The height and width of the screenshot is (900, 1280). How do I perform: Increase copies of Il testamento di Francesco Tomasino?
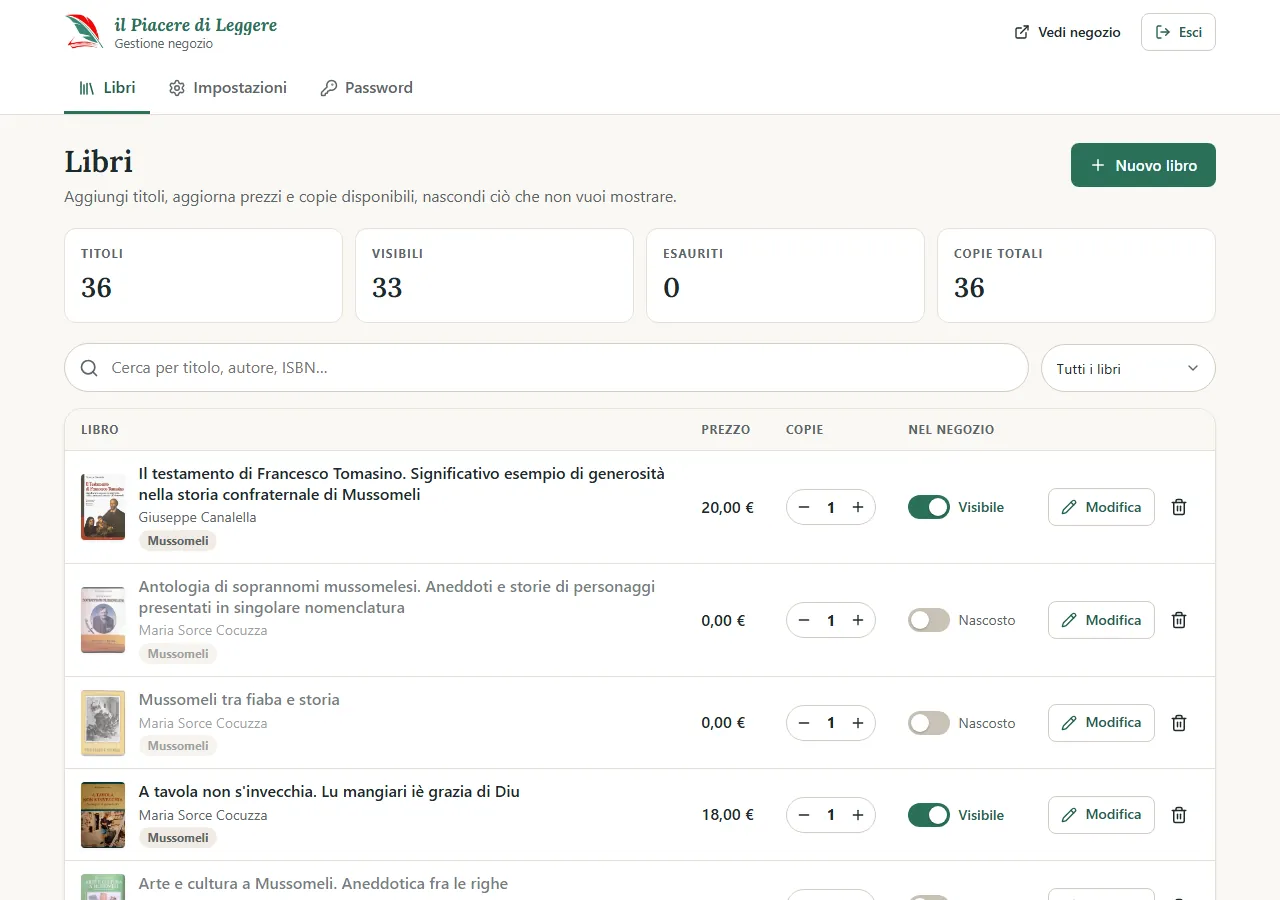(x=858, y=507)
